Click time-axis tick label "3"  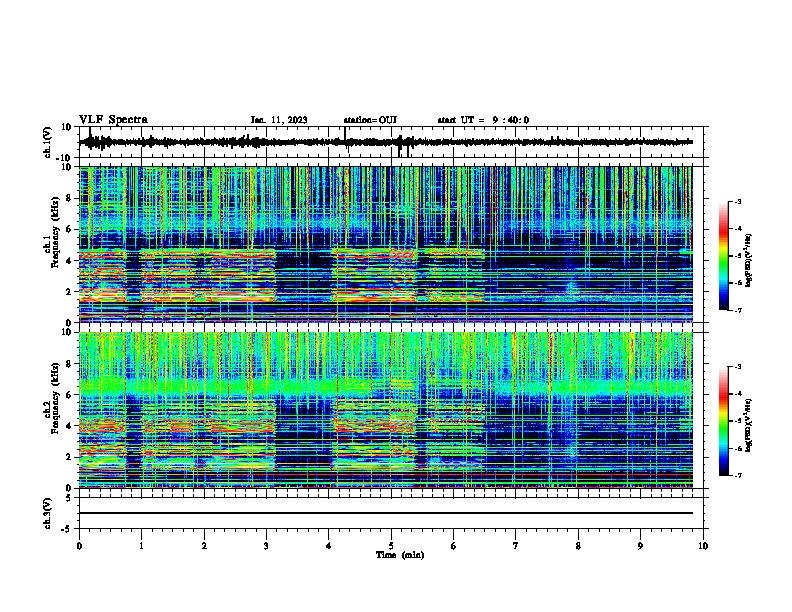[x=267, y=546]
